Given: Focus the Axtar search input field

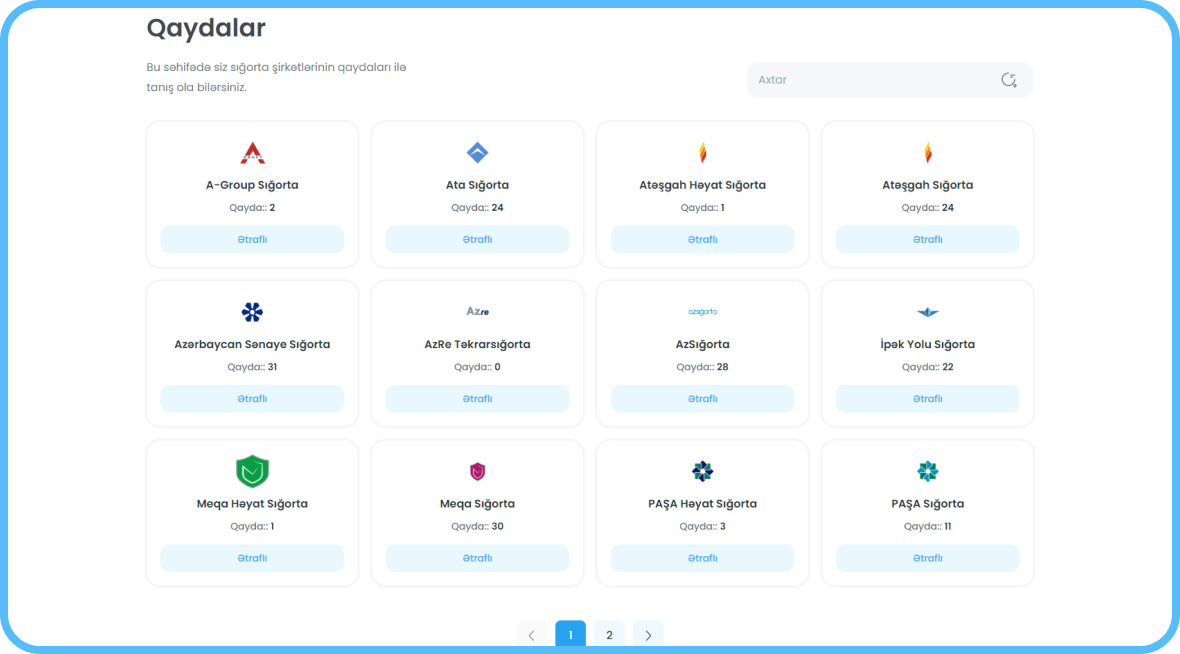Looking at the screenshot, I should 870,80.
